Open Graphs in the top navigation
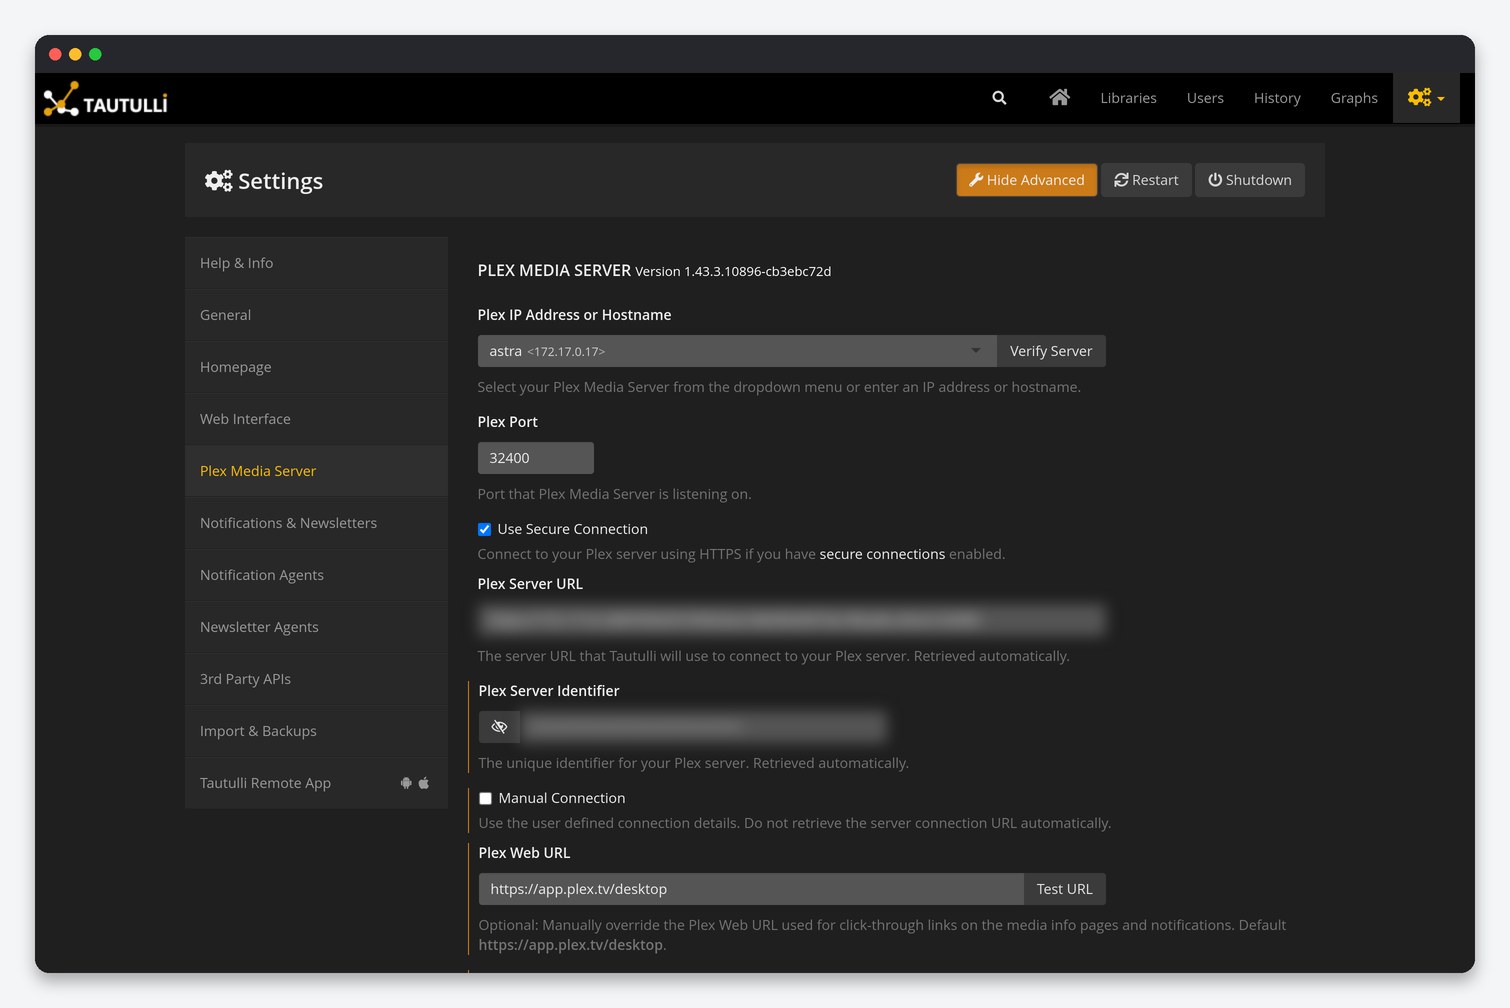 (x=1354, y=98)
